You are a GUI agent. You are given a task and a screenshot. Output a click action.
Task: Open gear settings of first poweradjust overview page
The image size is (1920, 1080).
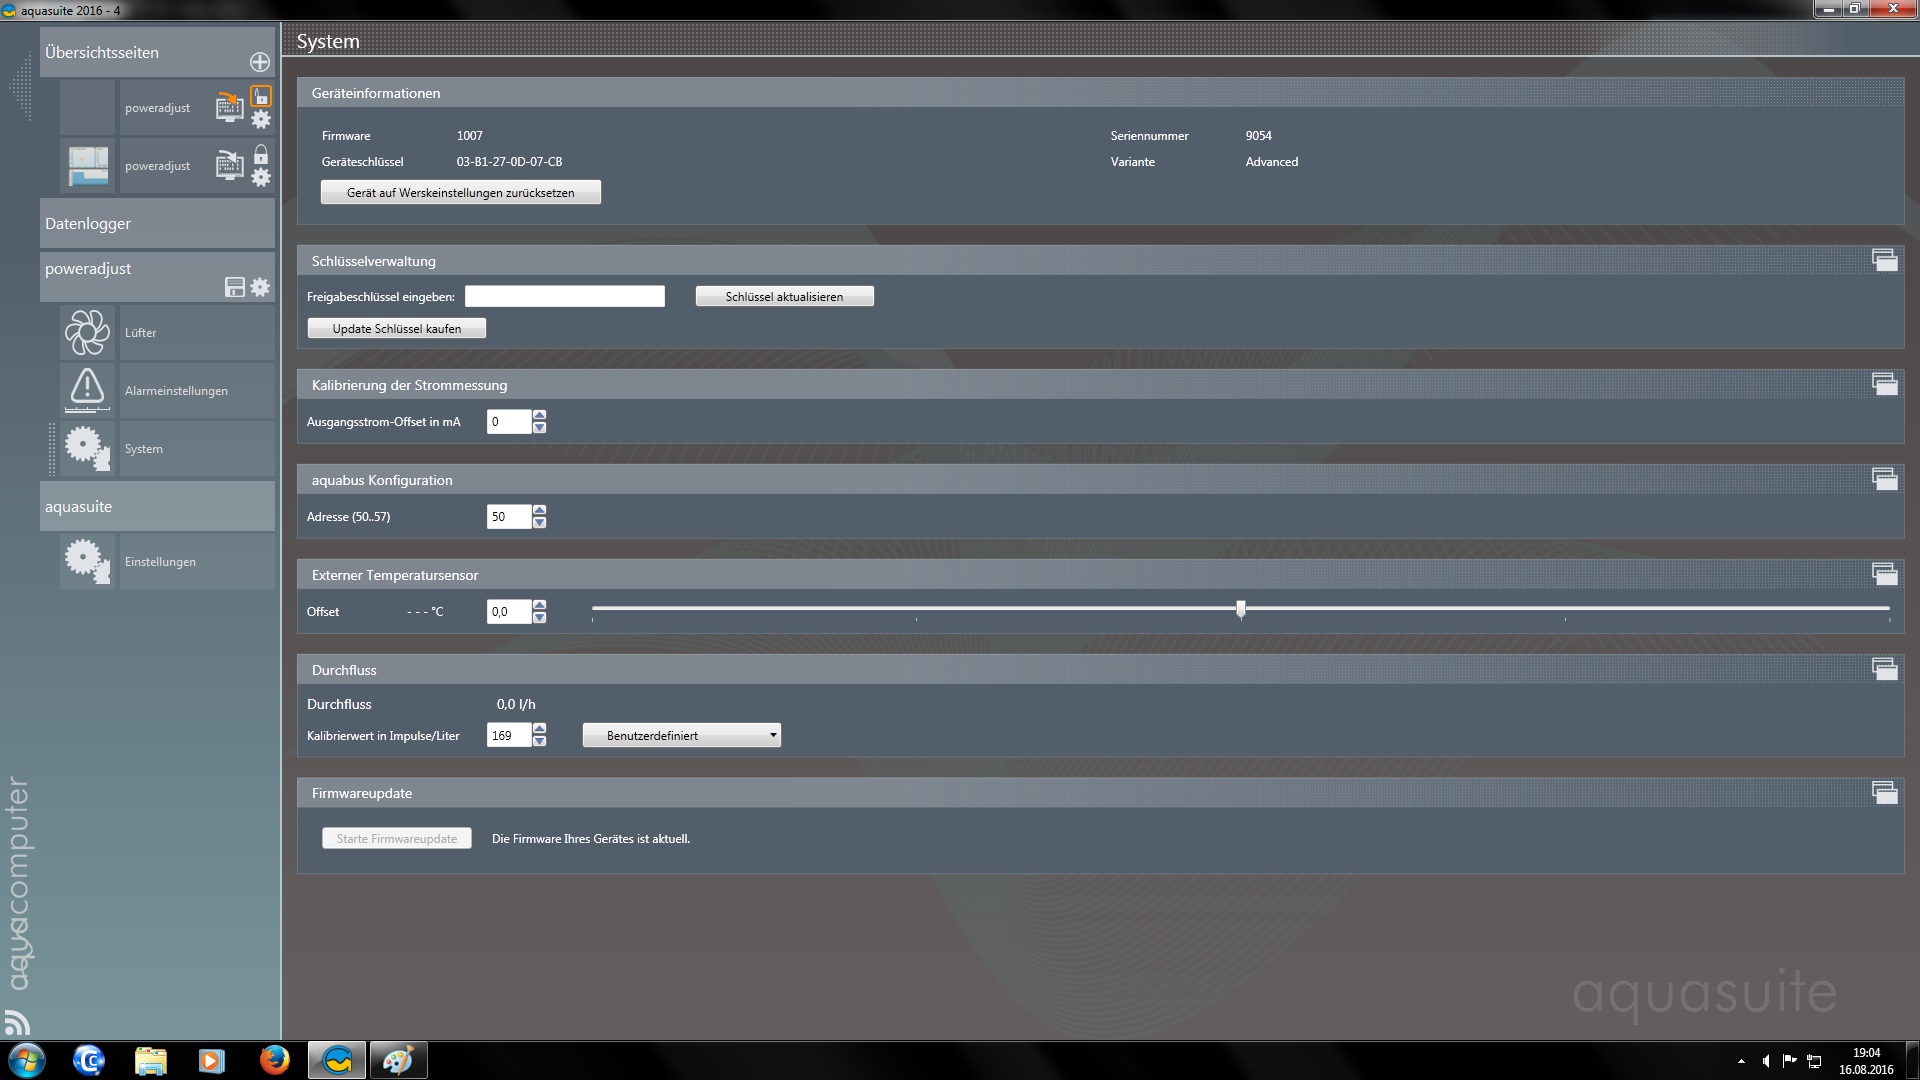[x=261, y=120]
